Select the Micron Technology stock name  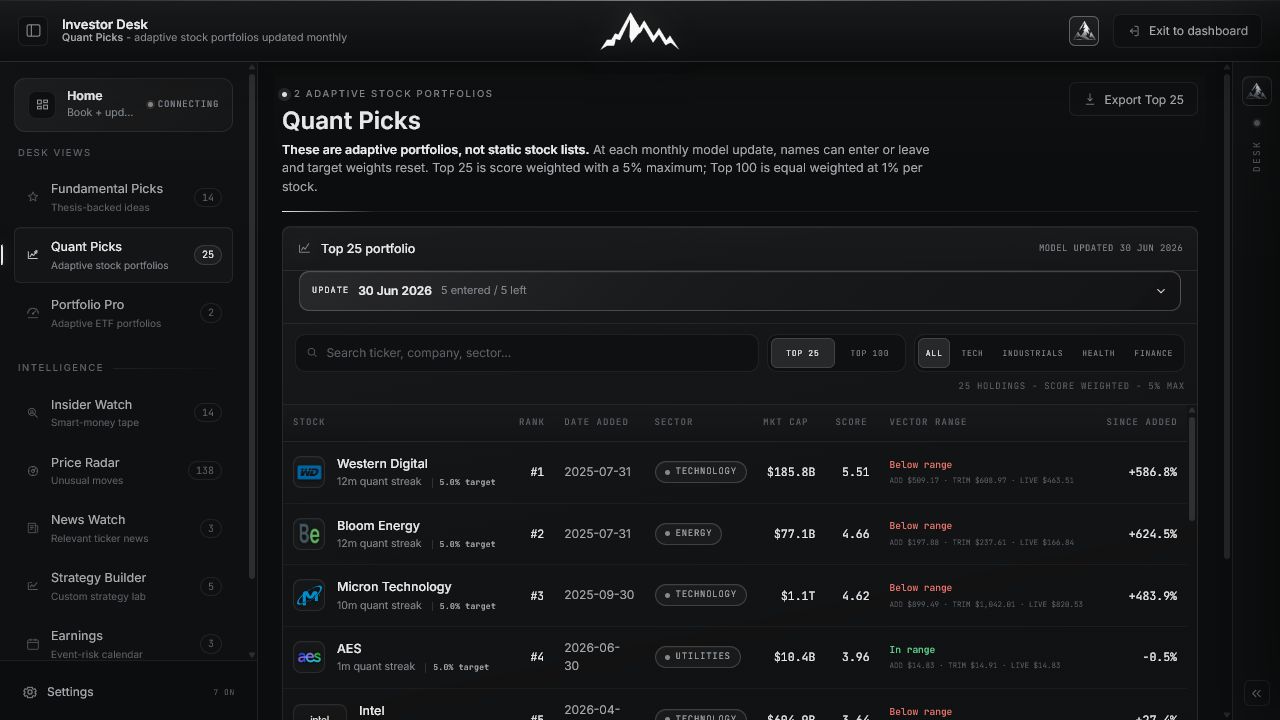click(x=394, y=587)
